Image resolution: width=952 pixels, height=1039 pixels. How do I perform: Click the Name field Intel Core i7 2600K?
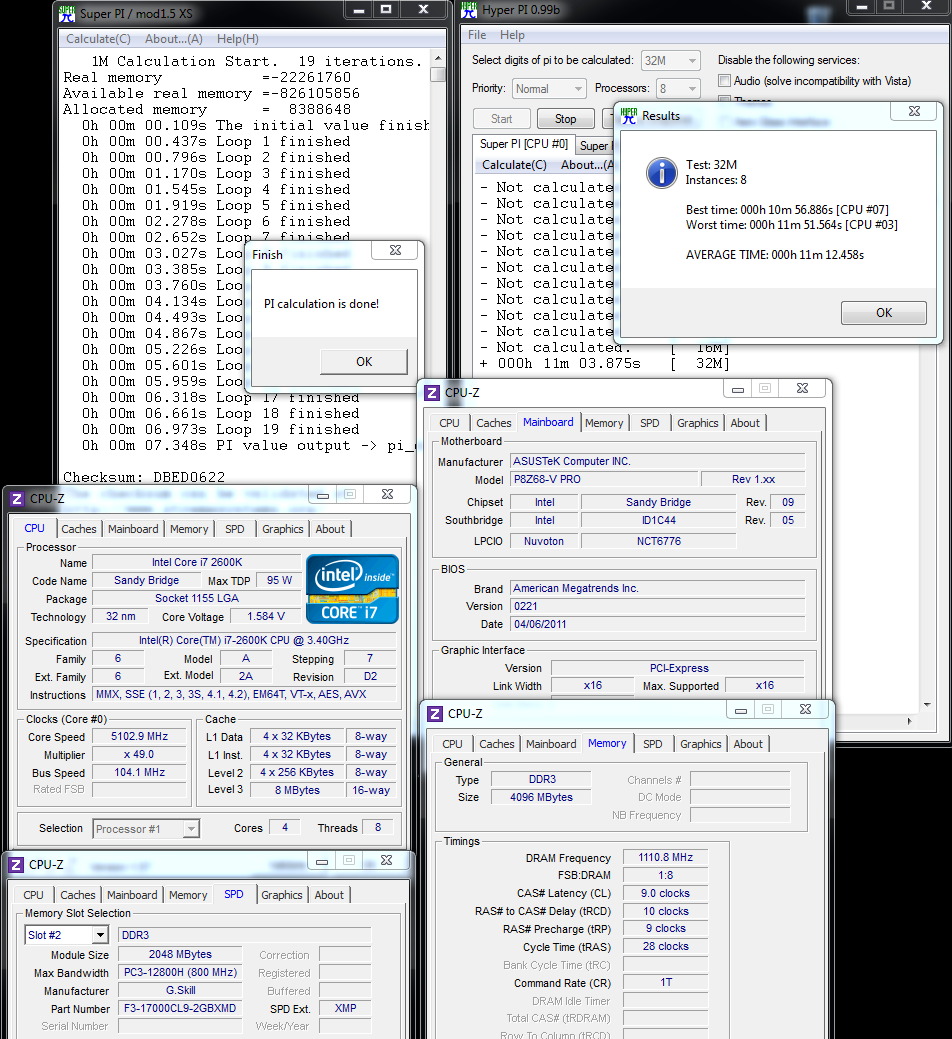point(197,562)
